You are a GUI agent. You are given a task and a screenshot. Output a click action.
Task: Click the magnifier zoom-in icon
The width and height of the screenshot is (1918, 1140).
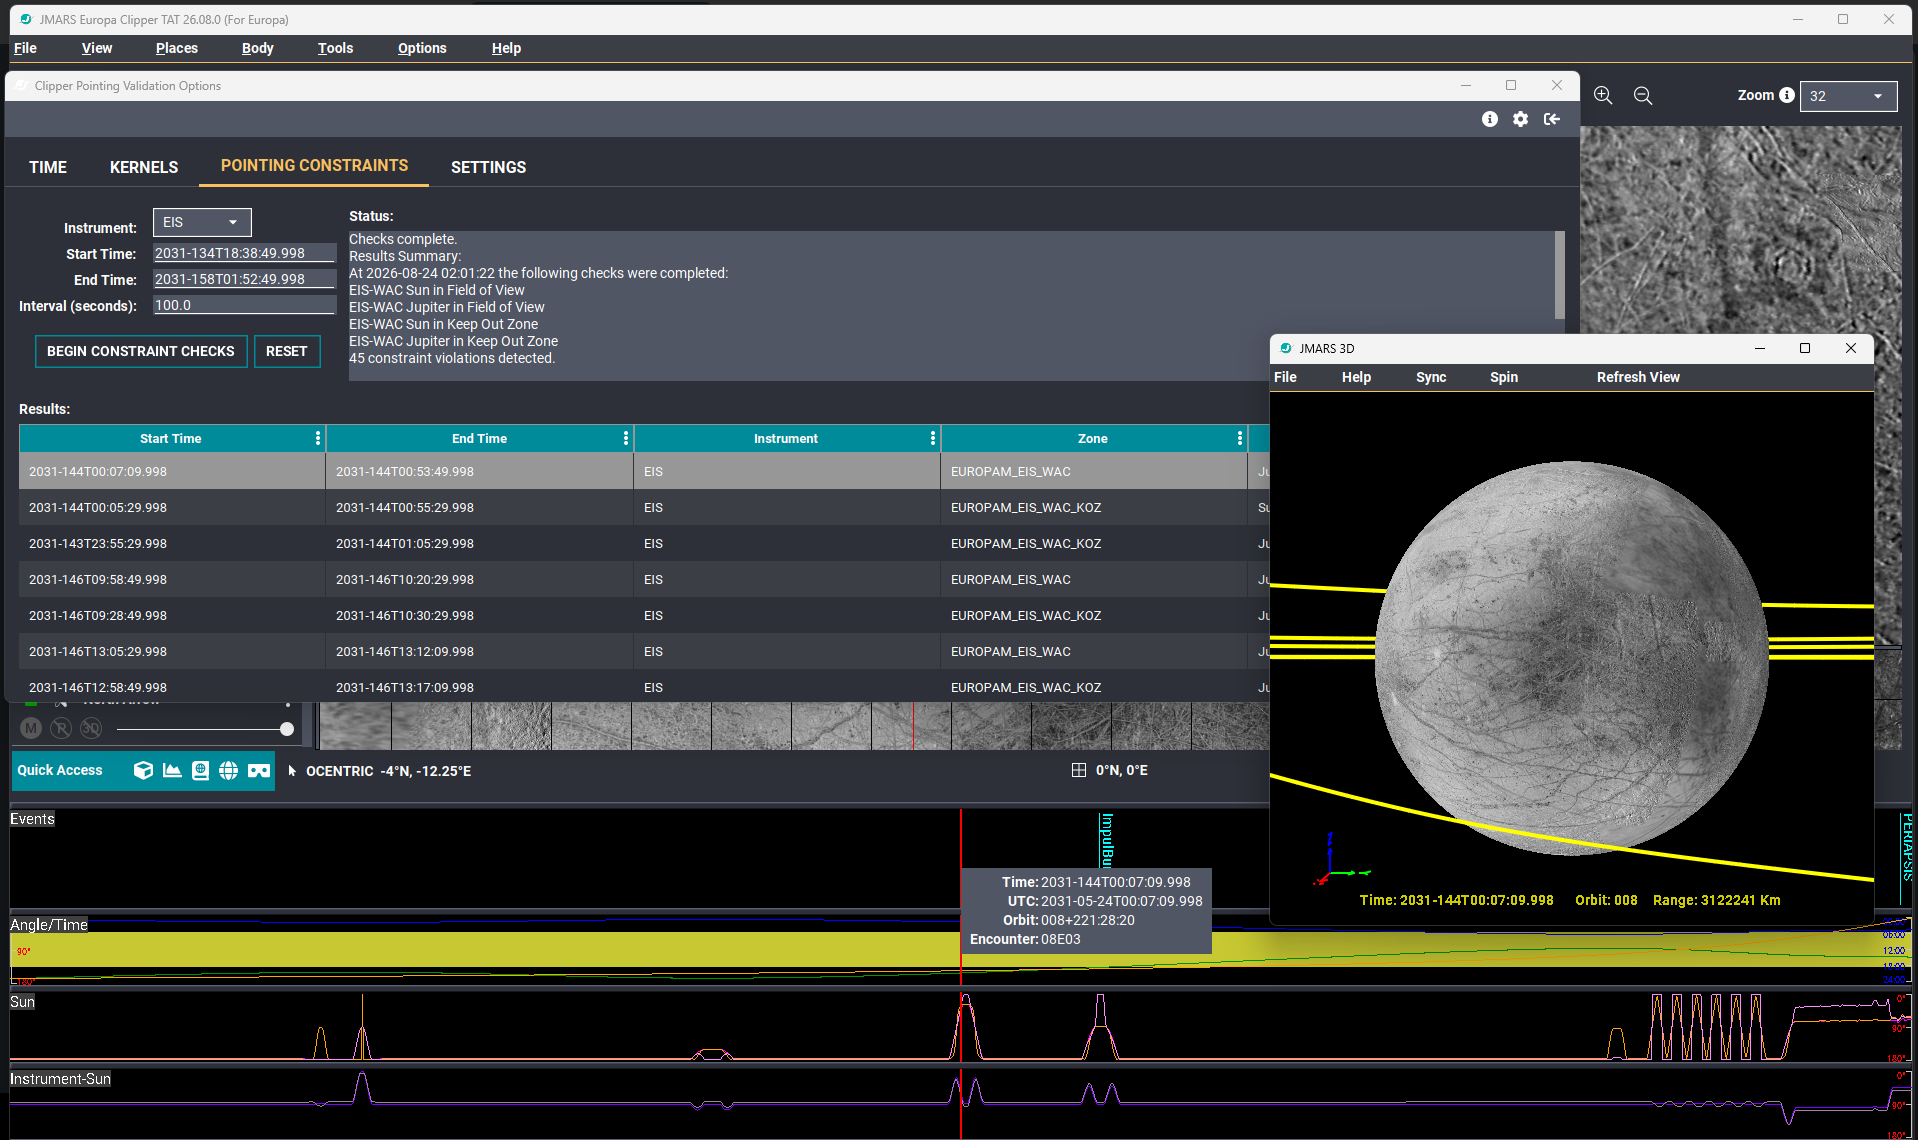click(x=1603, y=95)
